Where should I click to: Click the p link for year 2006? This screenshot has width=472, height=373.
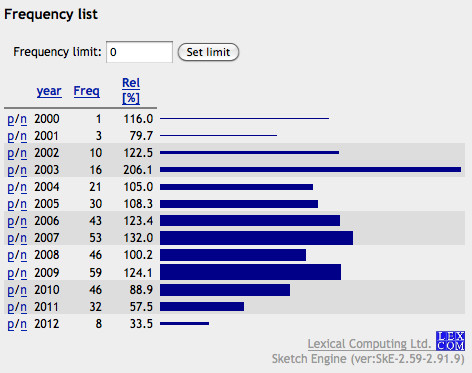click(x=11, y=221)
